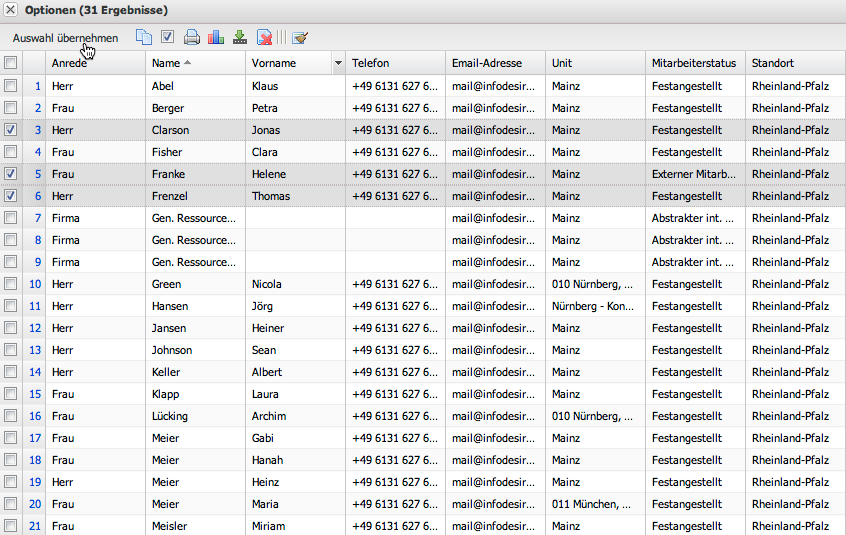This screenshot has width=846, height=535.
Task: Open row number 10 link
Action: pos(35,284)
